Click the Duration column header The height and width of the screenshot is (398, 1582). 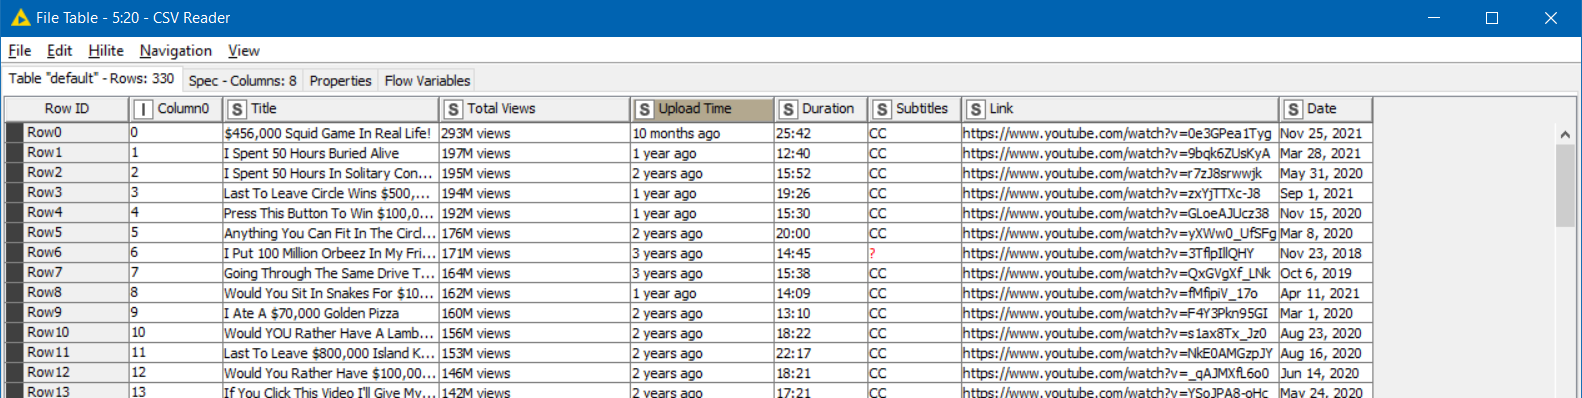(x=821, y=109)
